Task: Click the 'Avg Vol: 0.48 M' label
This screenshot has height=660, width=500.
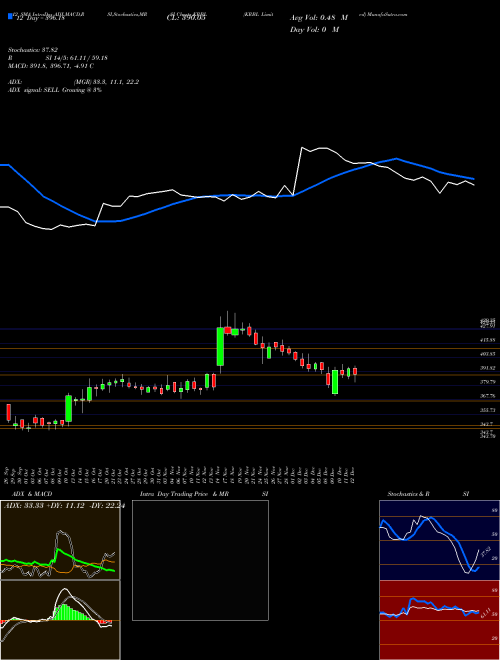Action: click(319, 18)
